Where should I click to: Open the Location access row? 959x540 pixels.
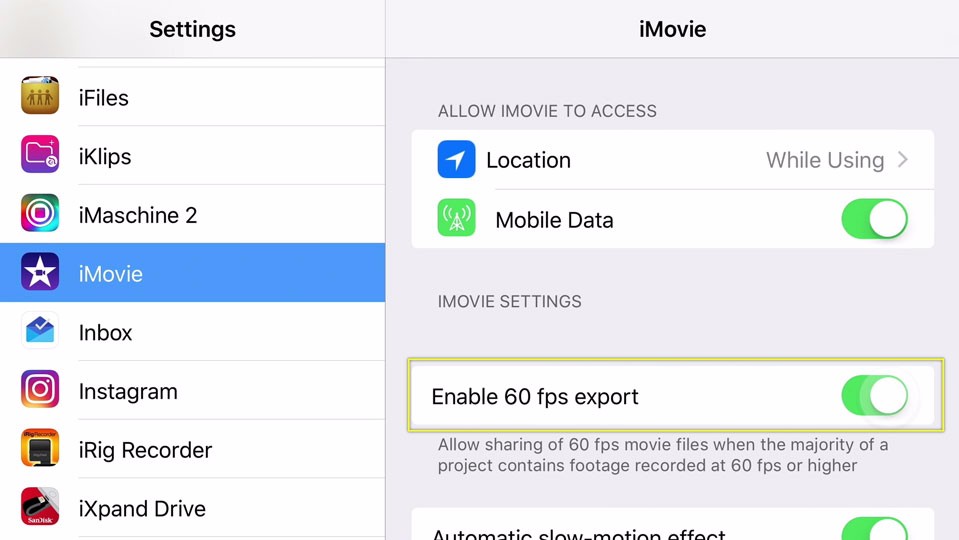point(673,160)
